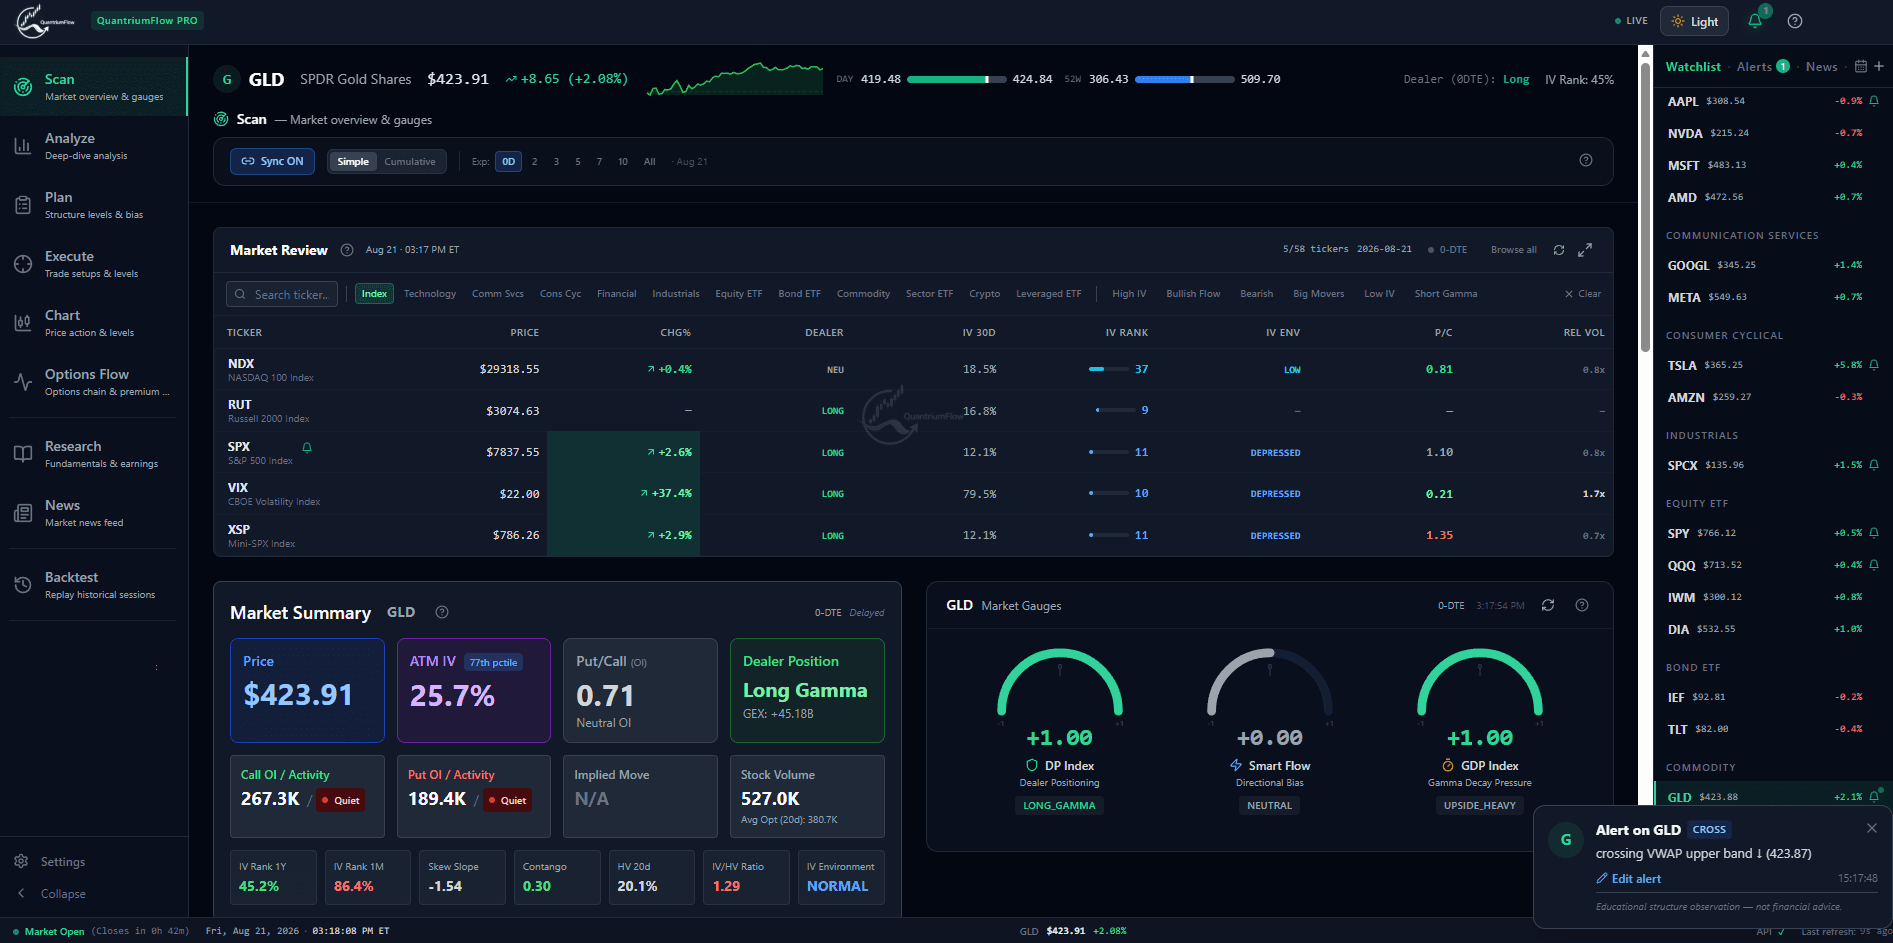
Task: Enable the Technology filter chip
Action: pos(430,294)
